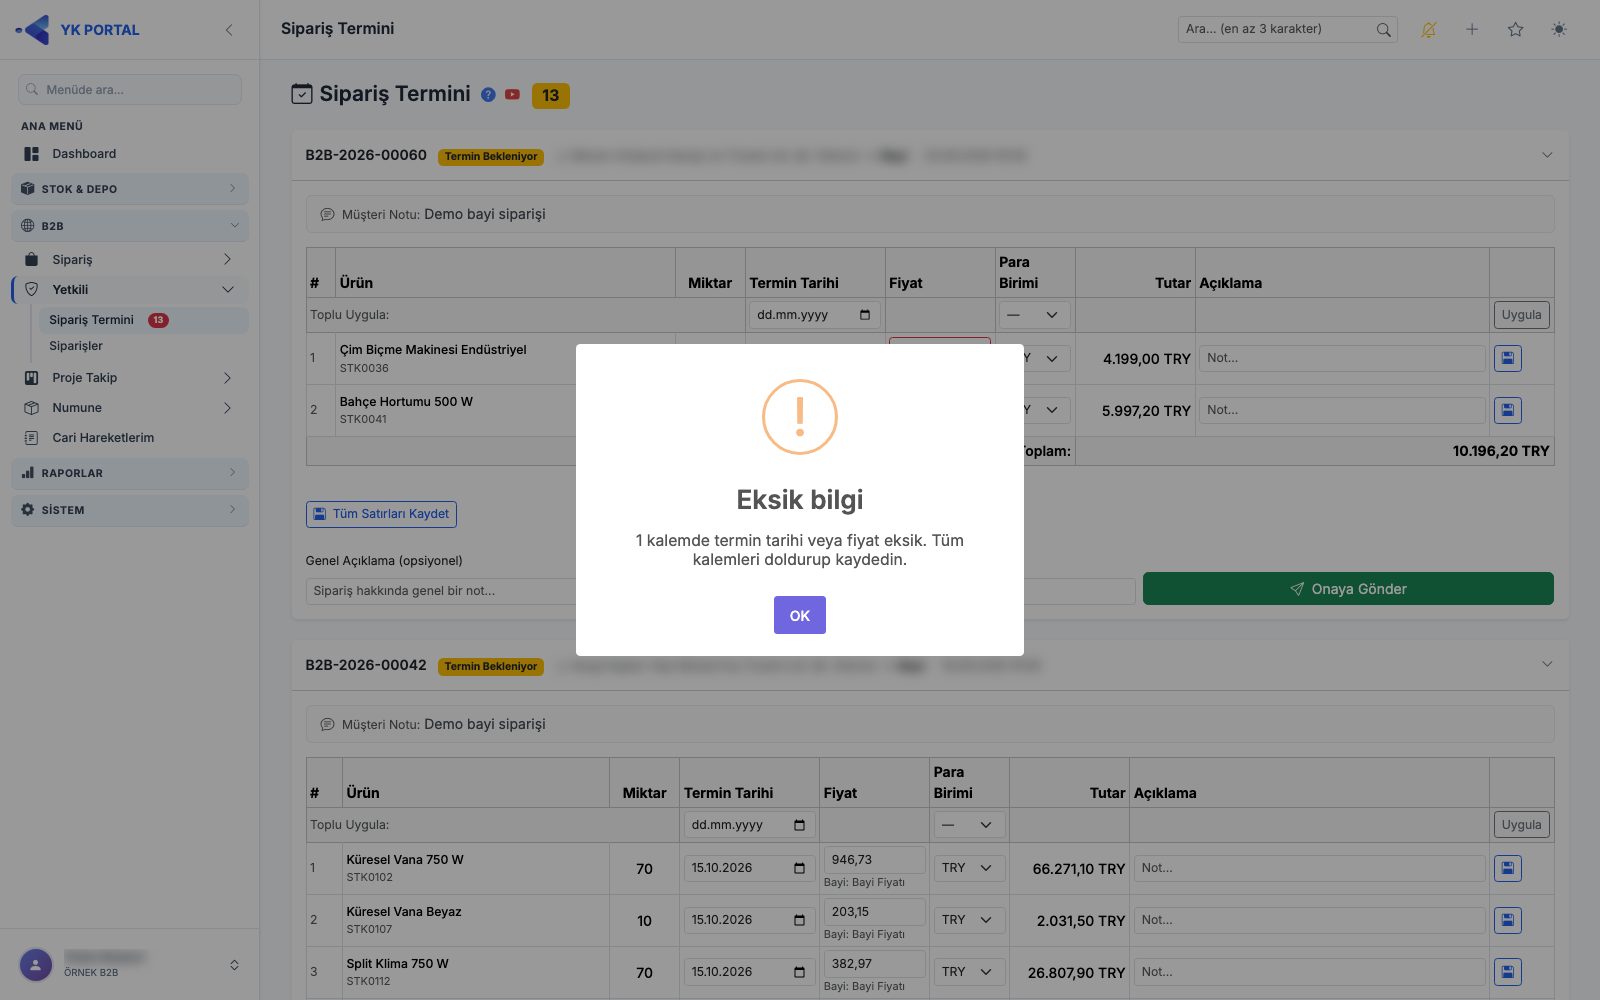Save row Split Klima 750 W disk icon
The image size is (1600, 1000).
click(1508, 972)
